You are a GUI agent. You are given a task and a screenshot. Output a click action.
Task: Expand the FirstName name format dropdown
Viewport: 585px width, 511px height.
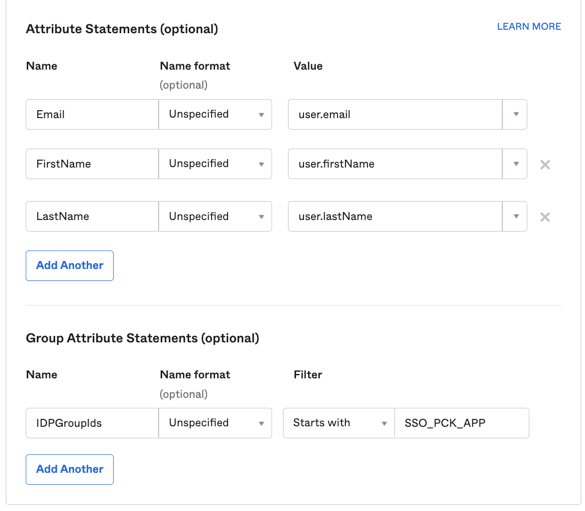(x=215, y=164)
